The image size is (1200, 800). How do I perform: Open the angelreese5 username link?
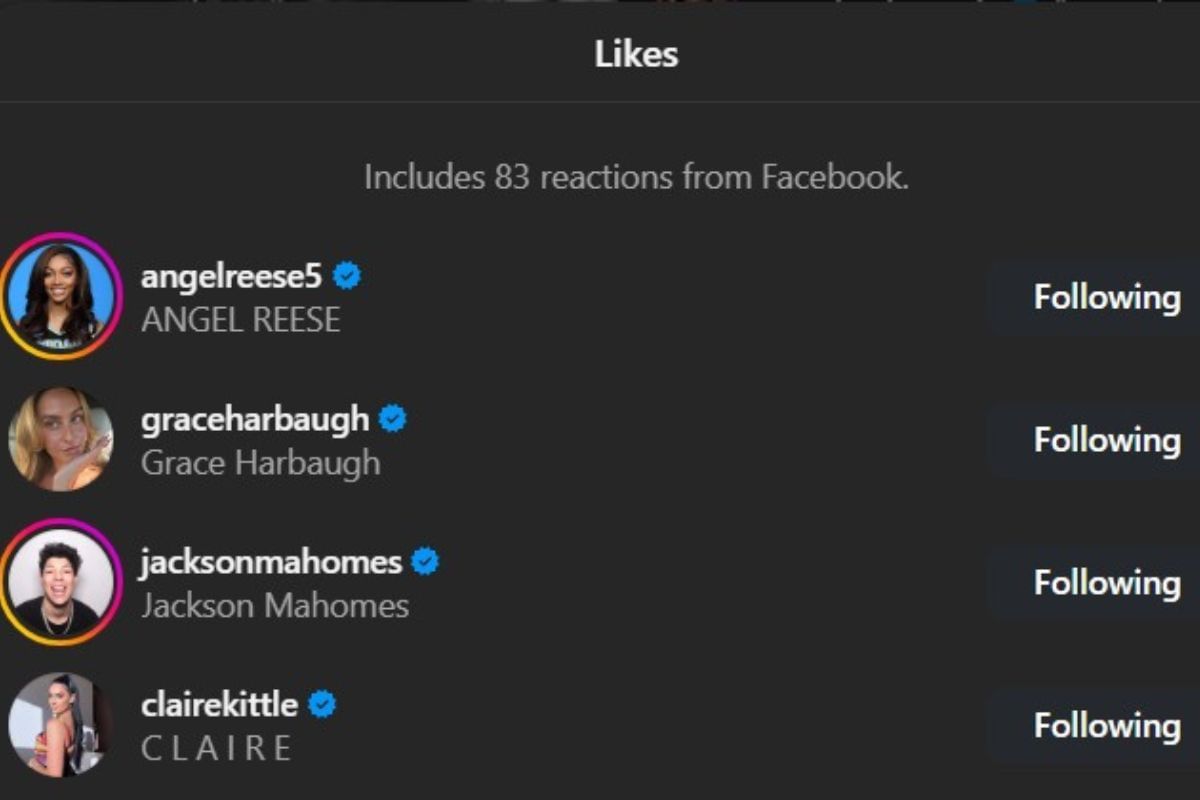click(232, 276)
